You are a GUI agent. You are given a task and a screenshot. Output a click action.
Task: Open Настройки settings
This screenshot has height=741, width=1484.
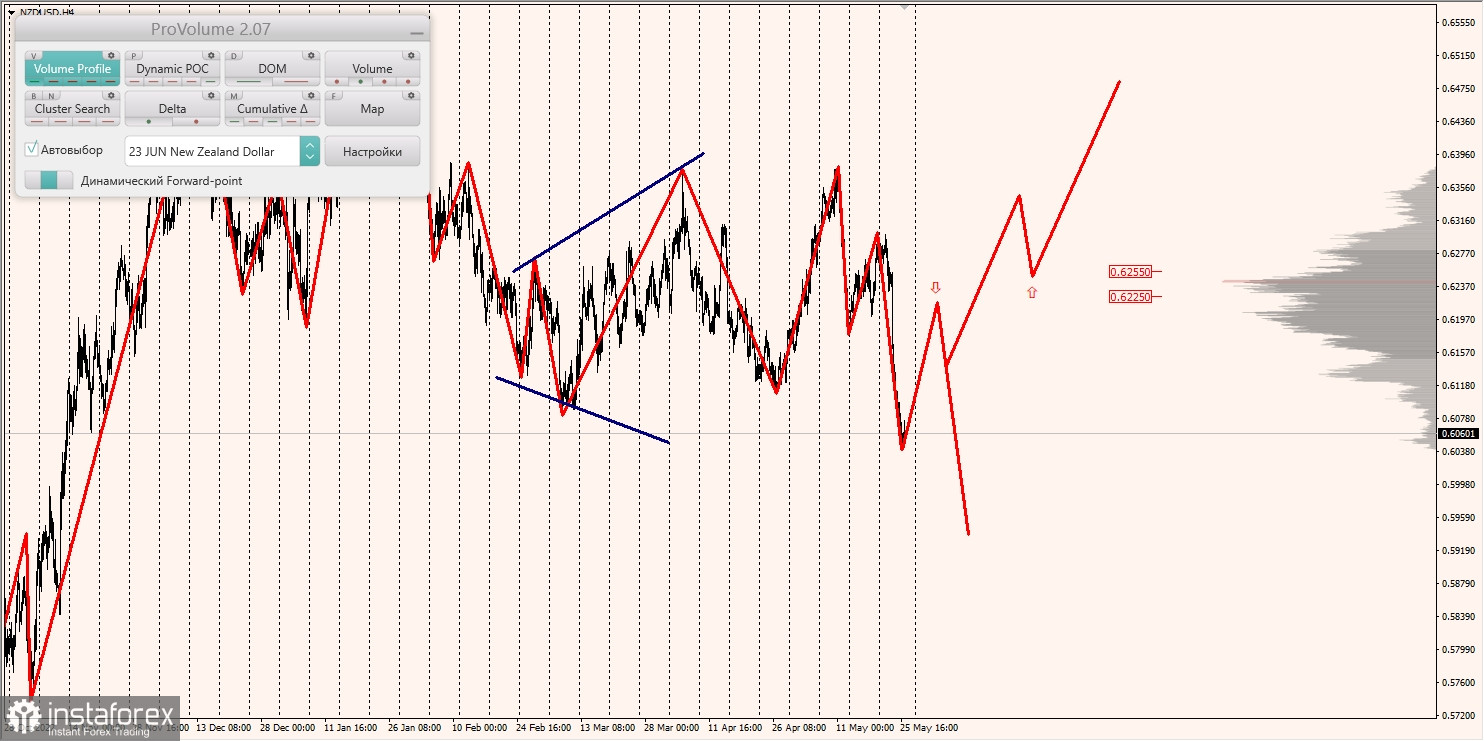(x=372, y=151)
